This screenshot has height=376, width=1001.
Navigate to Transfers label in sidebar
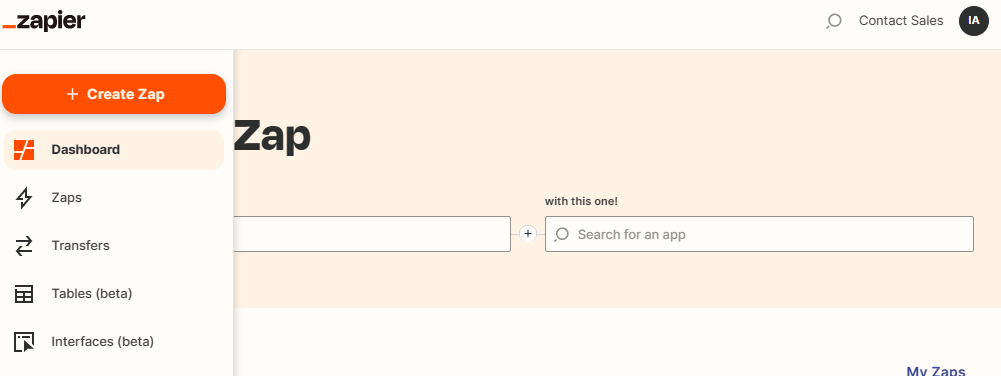(80, 246)
